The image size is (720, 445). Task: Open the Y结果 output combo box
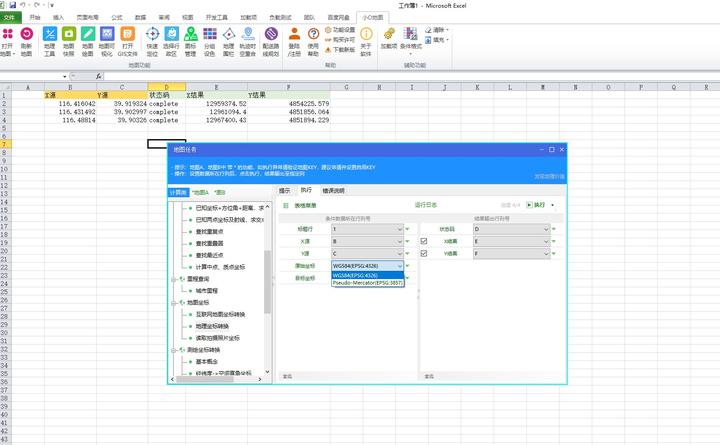[x=512, y=253]
